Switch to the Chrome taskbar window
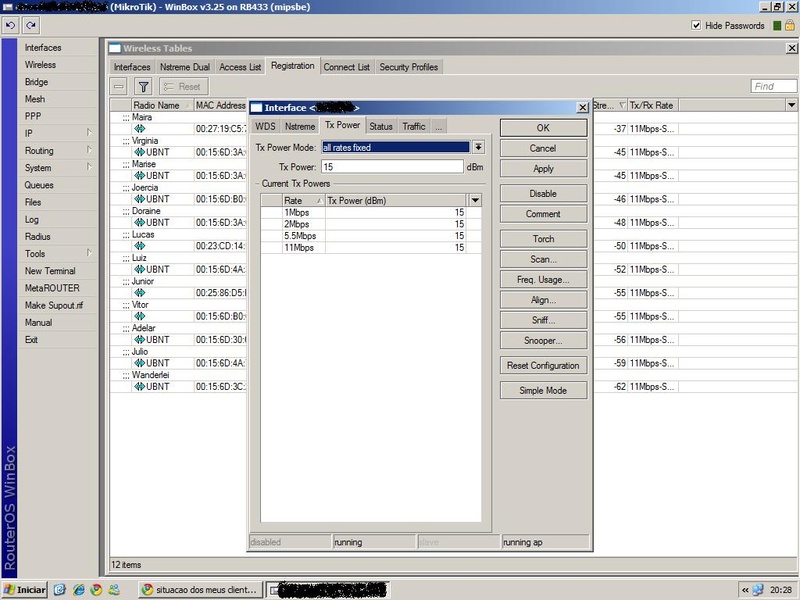Screen dimensions: 800x600 pos(201,590)
